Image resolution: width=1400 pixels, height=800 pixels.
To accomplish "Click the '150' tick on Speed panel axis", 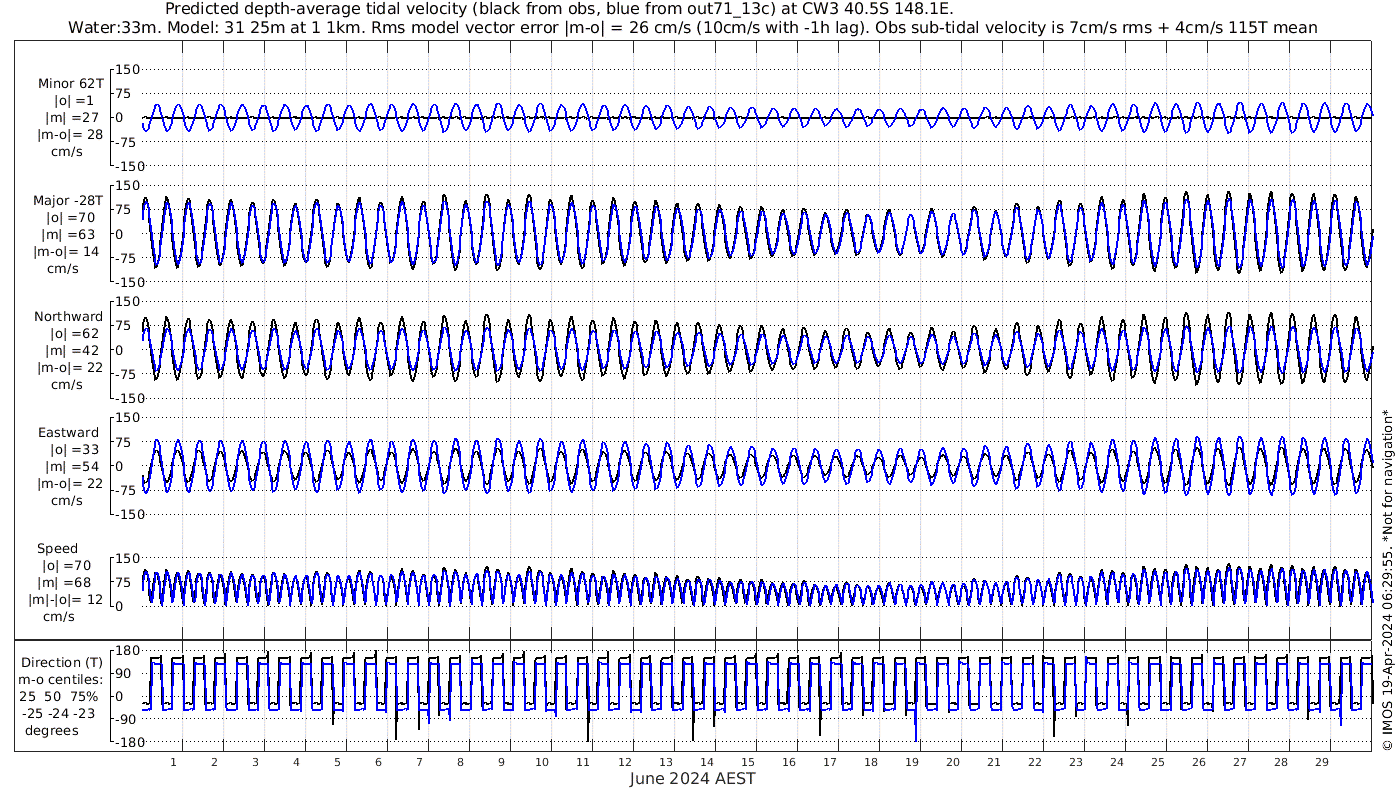I will pos(127,558).
